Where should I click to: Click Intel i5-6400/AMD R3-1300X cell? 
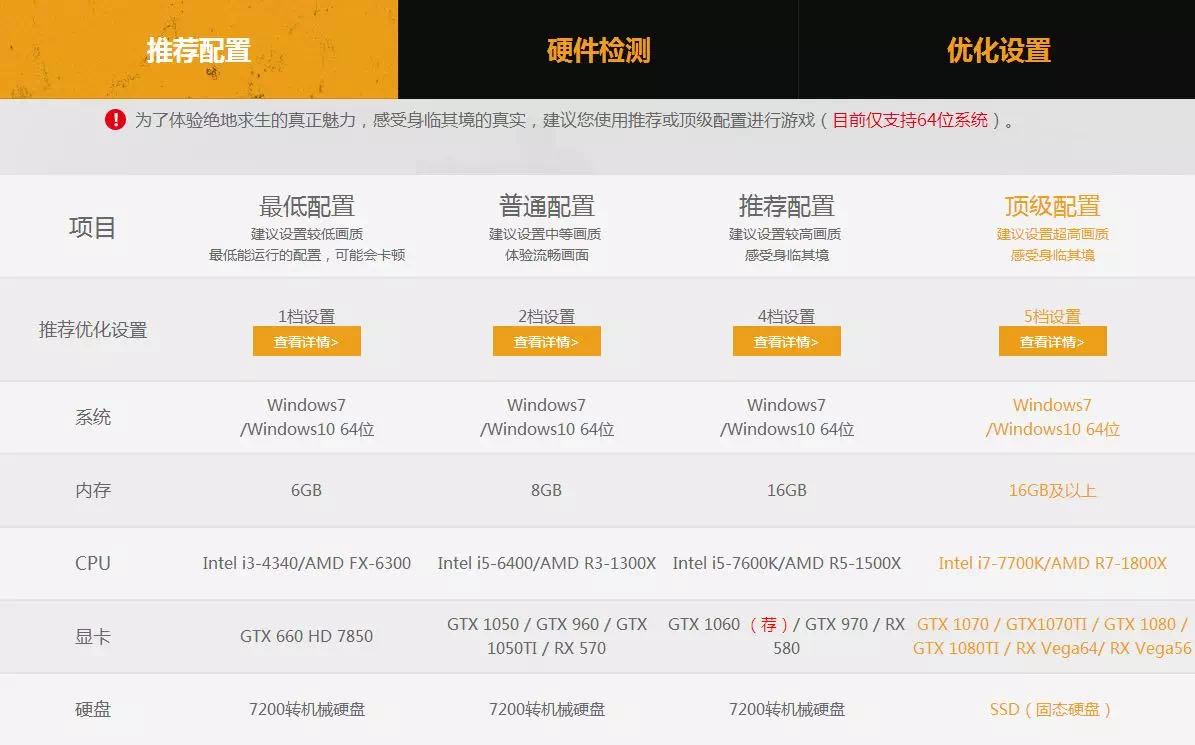[546, 563]
